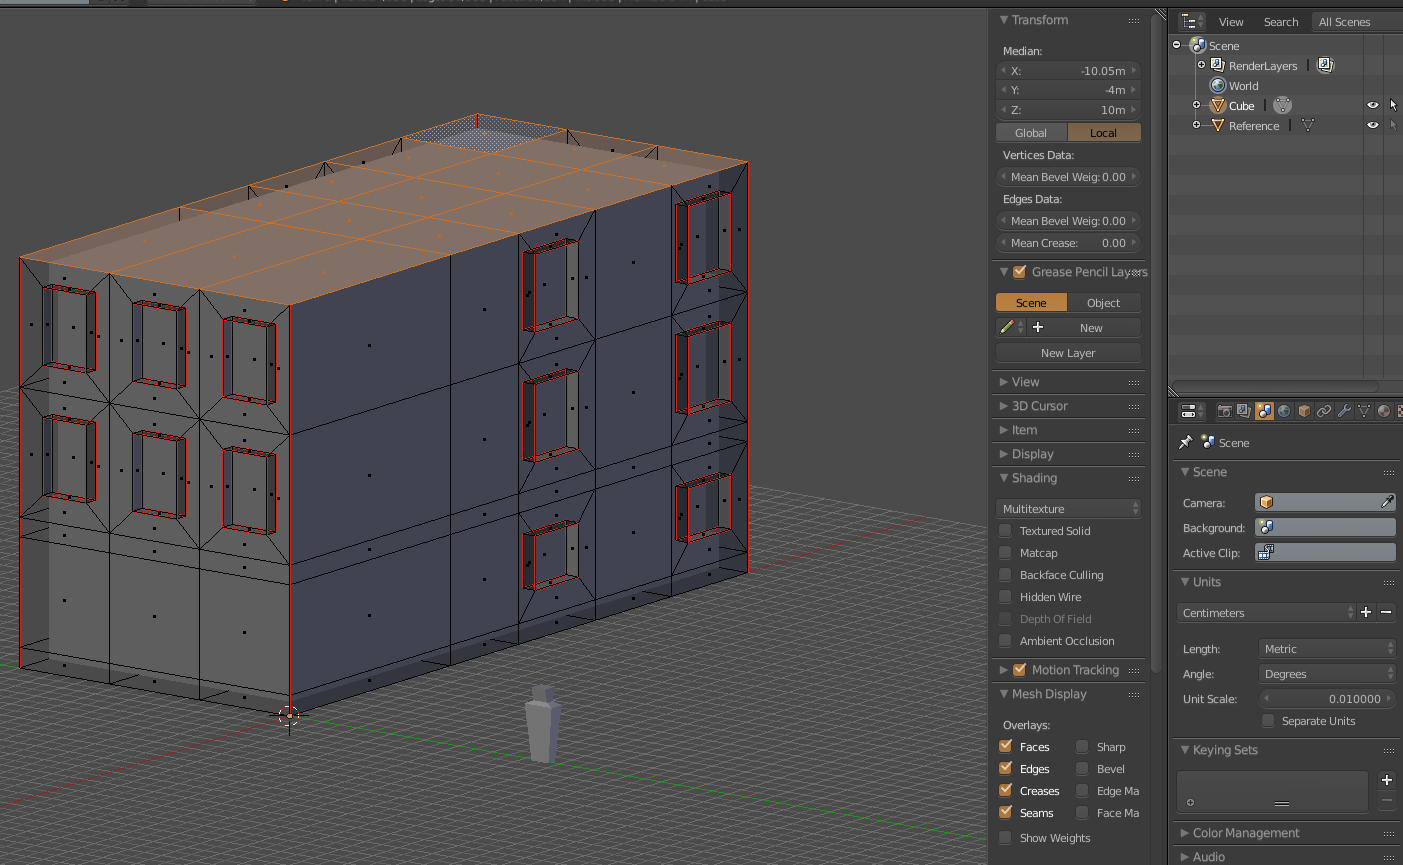
Task: Open the Object Data mesh triangle icon
Action: click(x=1362, y=410)
